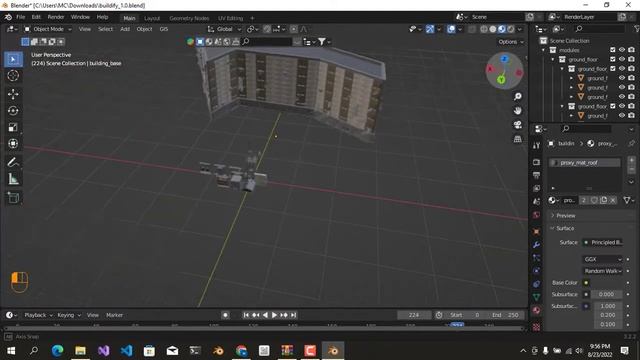Click the Base Color swatch dot
640x360 pixels.
point(586,282)
